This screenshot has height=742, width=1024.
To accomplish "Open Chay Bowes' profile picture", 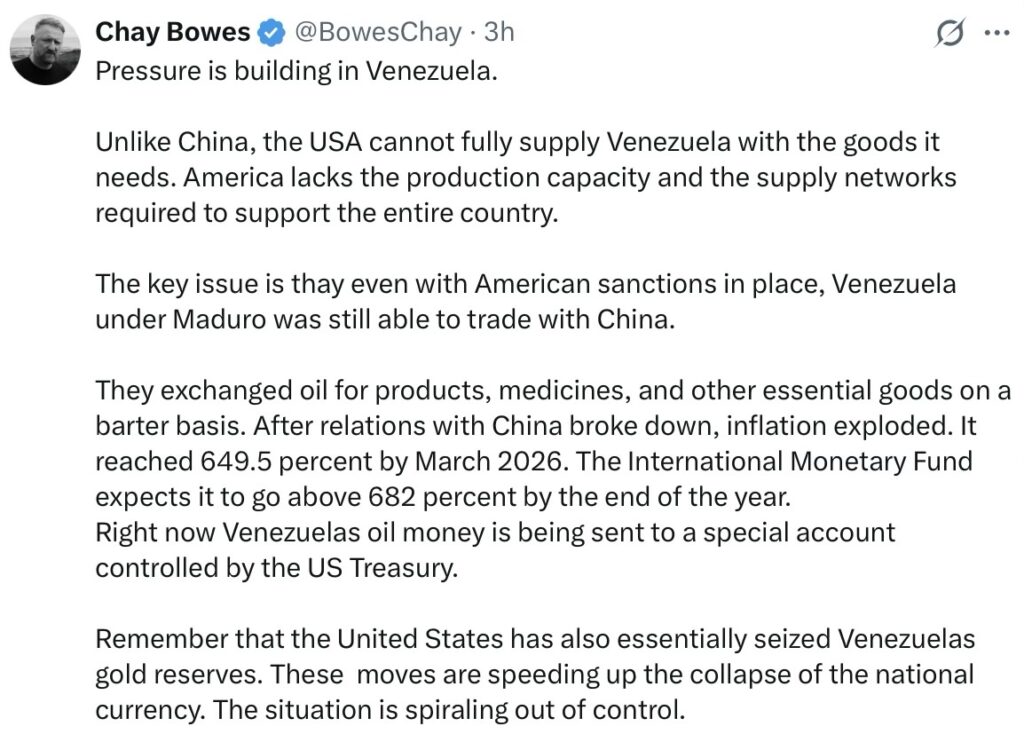I will point(47,50).
